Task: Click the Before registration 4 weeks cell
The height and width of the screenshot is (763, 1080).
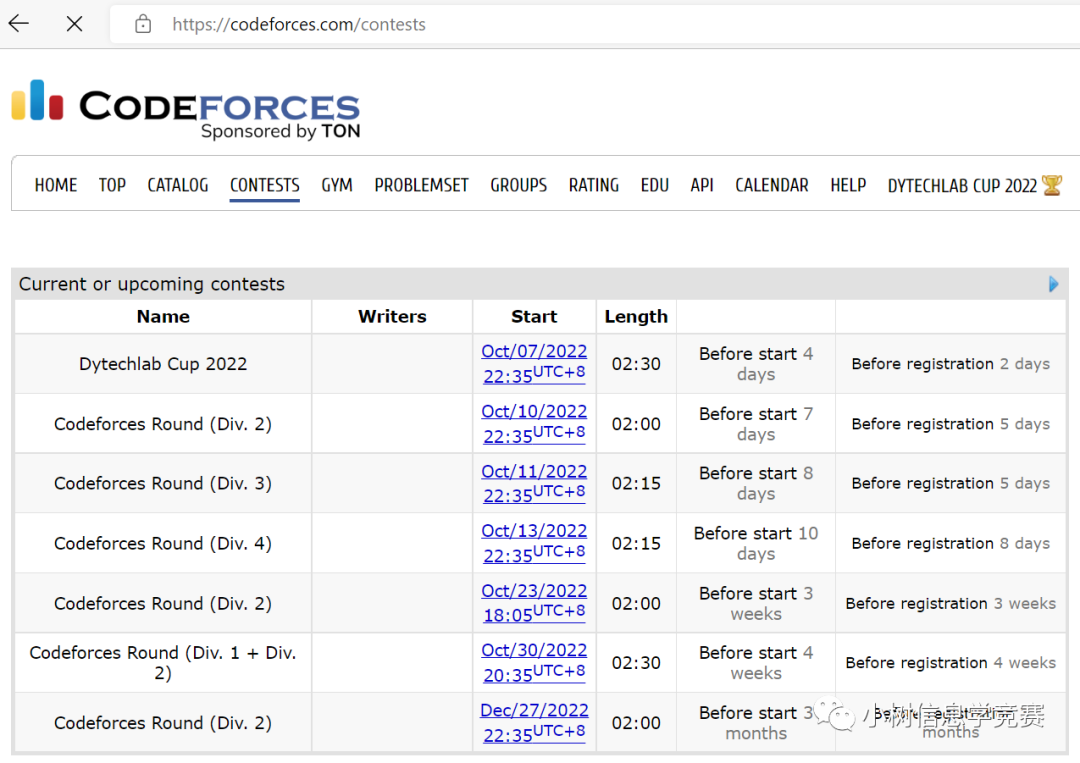Action: (951, 662)
